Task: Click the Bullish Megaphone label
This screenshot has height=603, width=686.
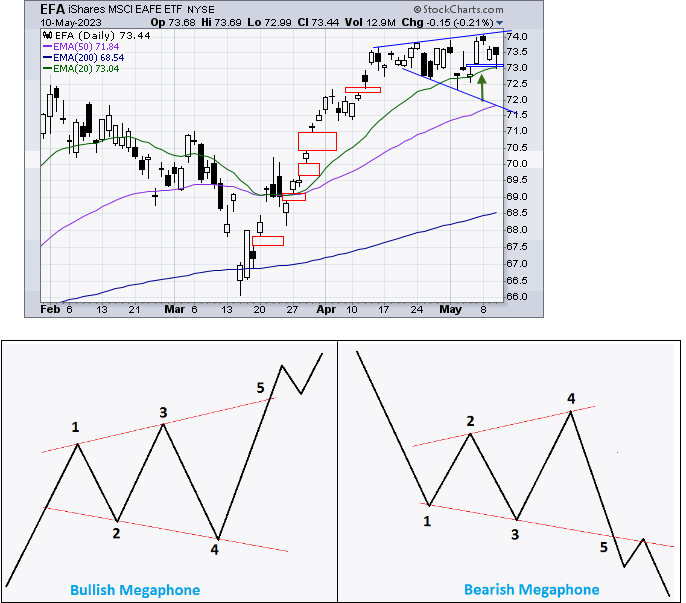Action: click(134, 589)
